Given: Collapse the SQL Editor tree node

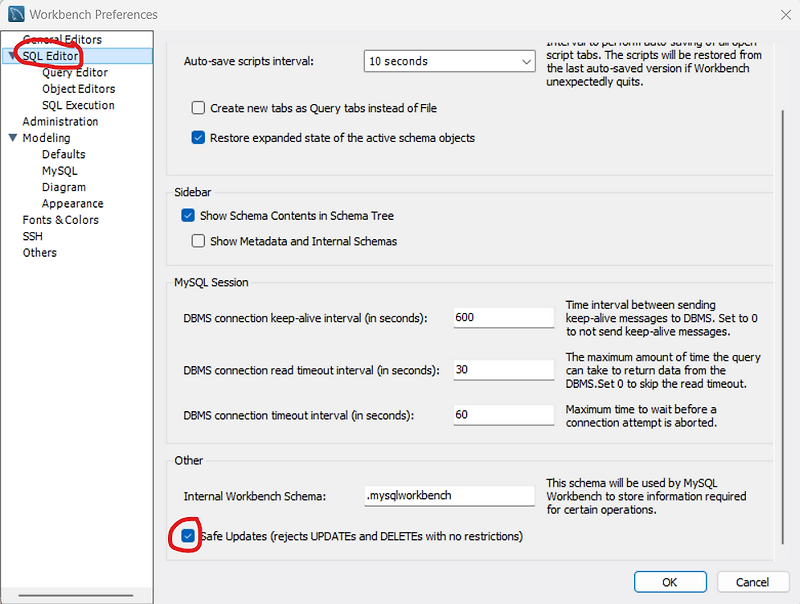Looking at the screenshot, I should [x=12, y=55].
